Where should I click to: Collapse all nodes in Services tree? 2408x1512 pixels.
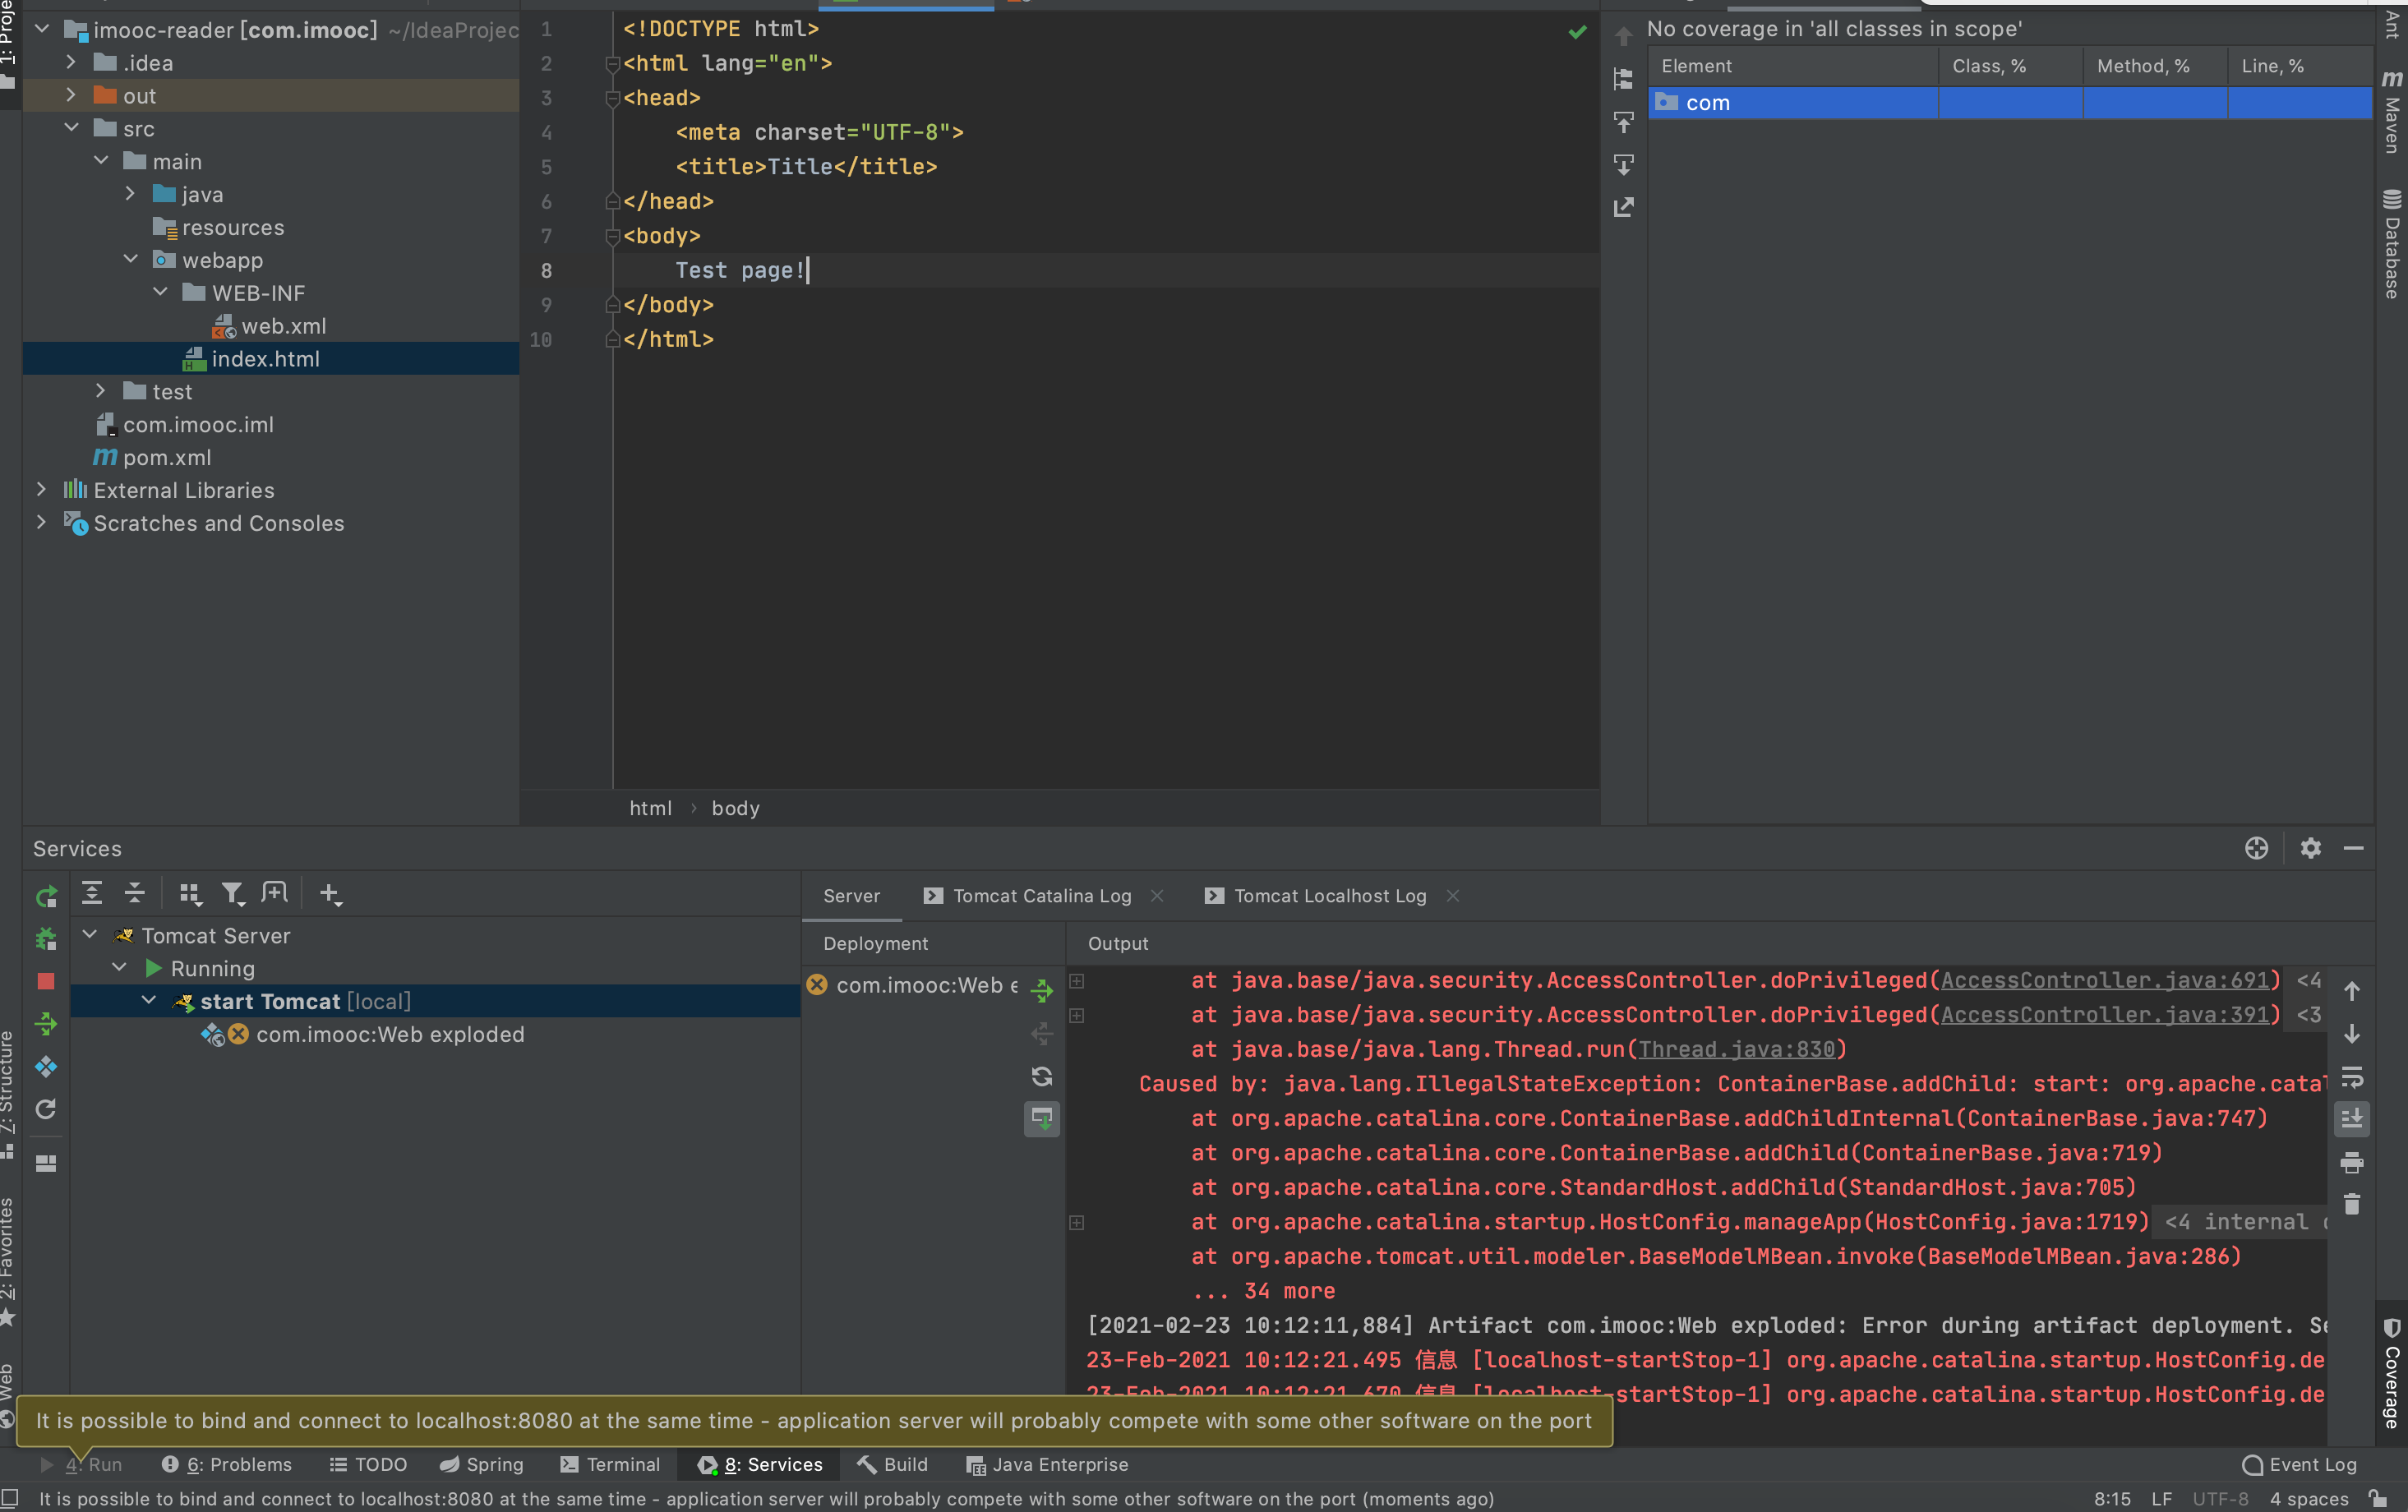(x=135, y=893)
